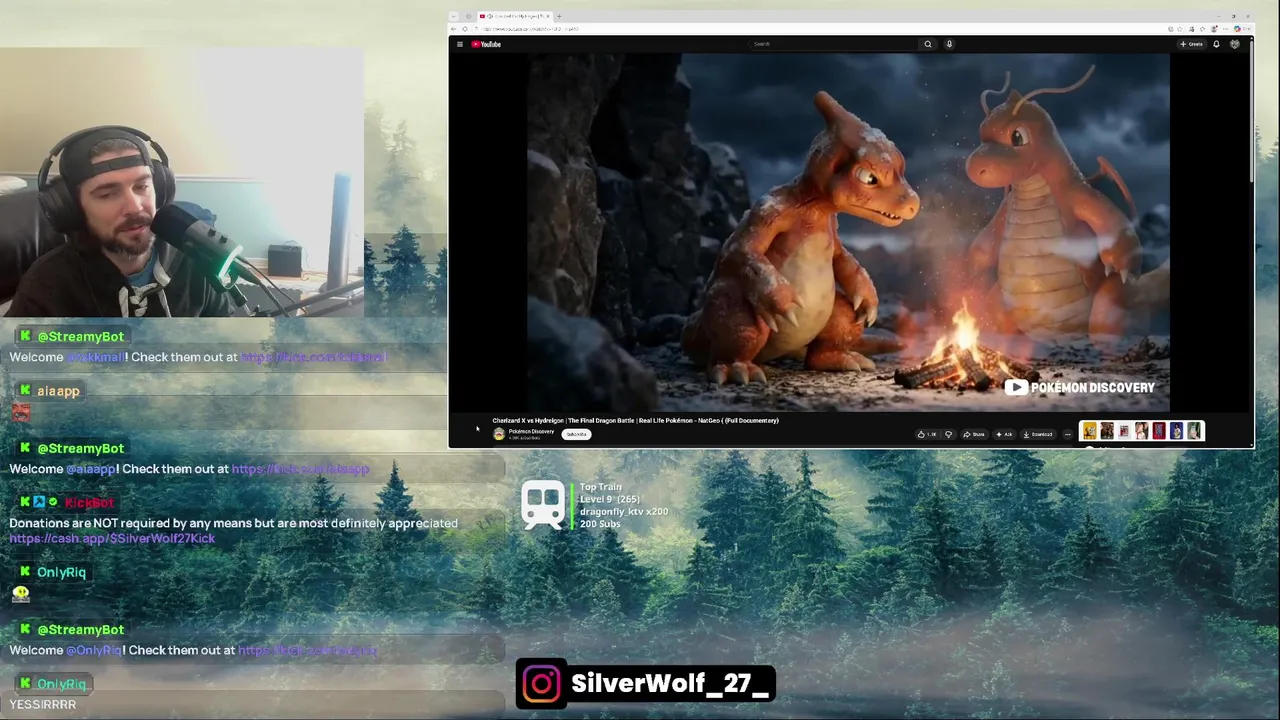This screenshot has width=1280, height=720.
Task: Dislike the video with thumbs-down icon
Action: pos(948,434)
